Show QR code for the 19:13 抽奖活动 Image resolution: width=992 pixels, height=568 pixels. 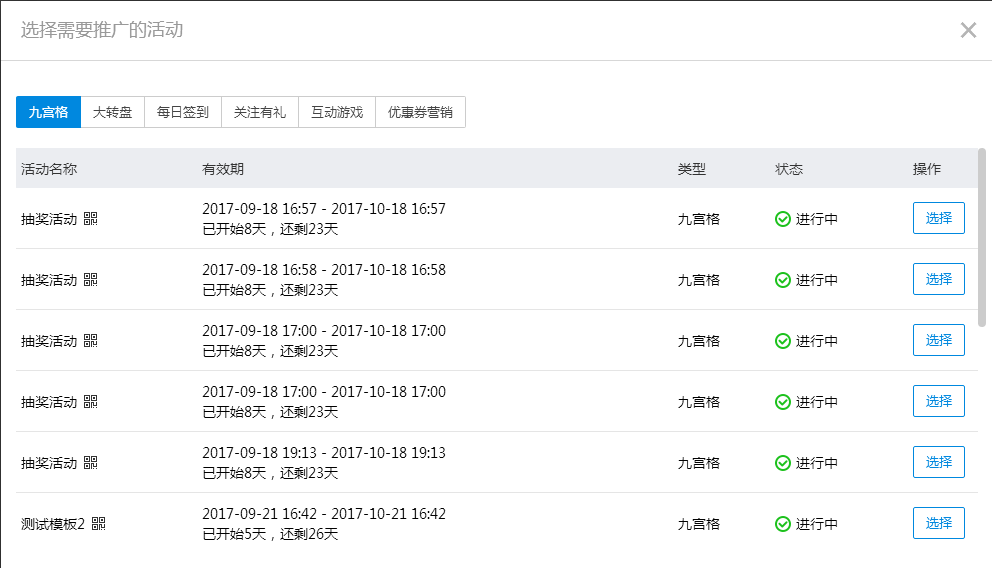pyautogui.click(x=91, y=463)
